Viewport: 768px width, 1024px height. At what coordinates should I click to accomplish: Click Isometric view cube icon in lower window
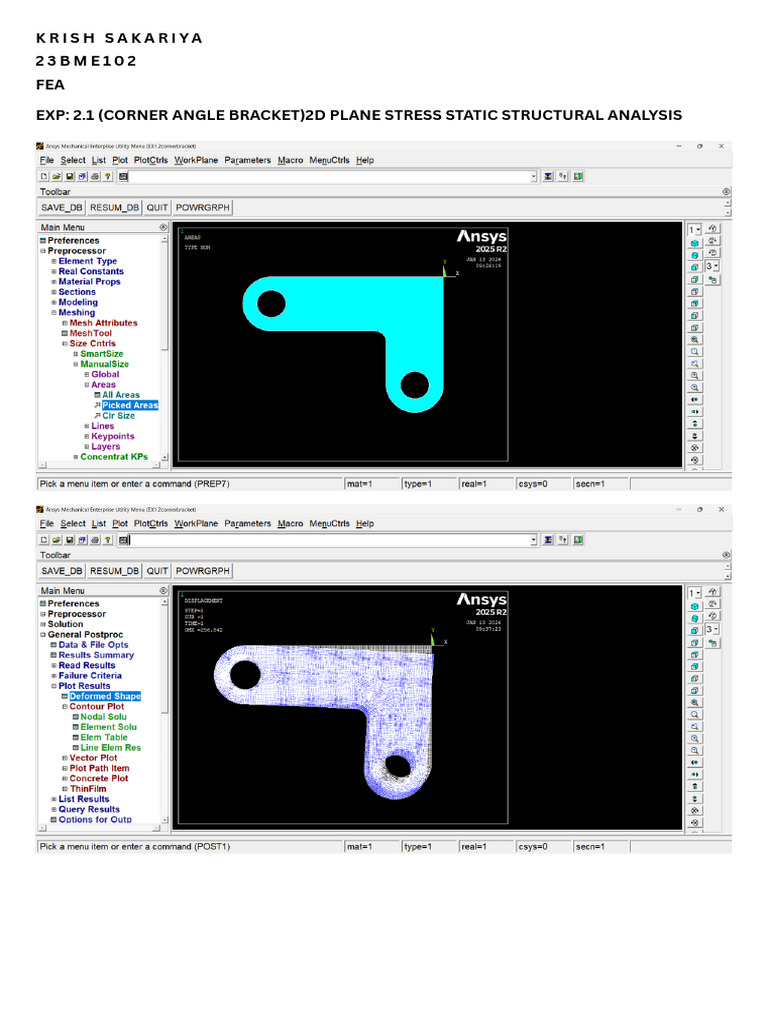pyautogui.click(x=695, y=606)
